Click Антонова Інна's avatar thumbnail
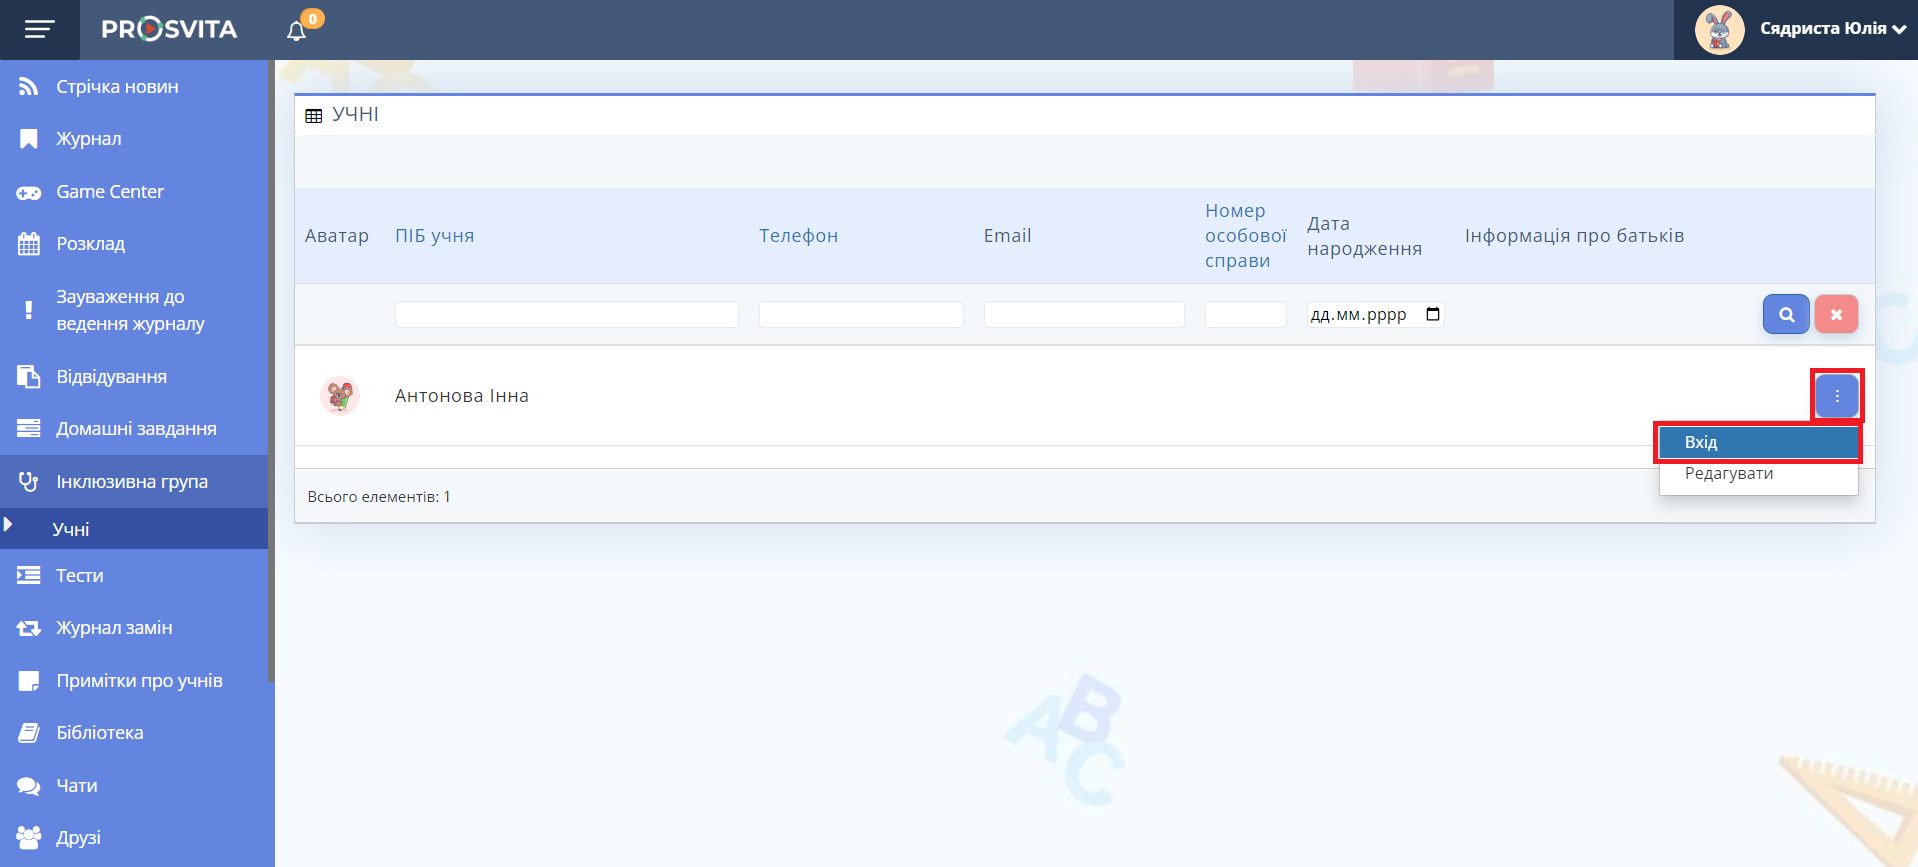Screen dimensions: 1918x867 pyautogui.click(x=340, y=396)
